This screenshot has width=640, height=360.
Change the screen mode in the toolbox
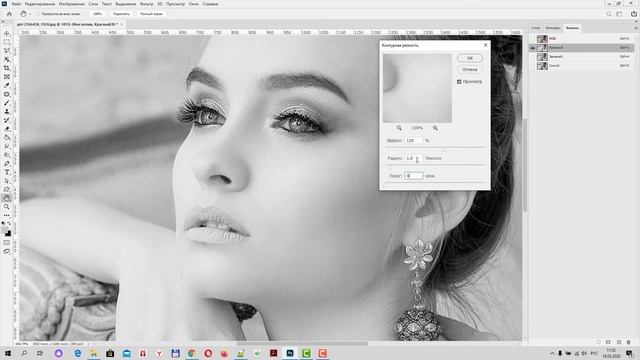point(7,251)
